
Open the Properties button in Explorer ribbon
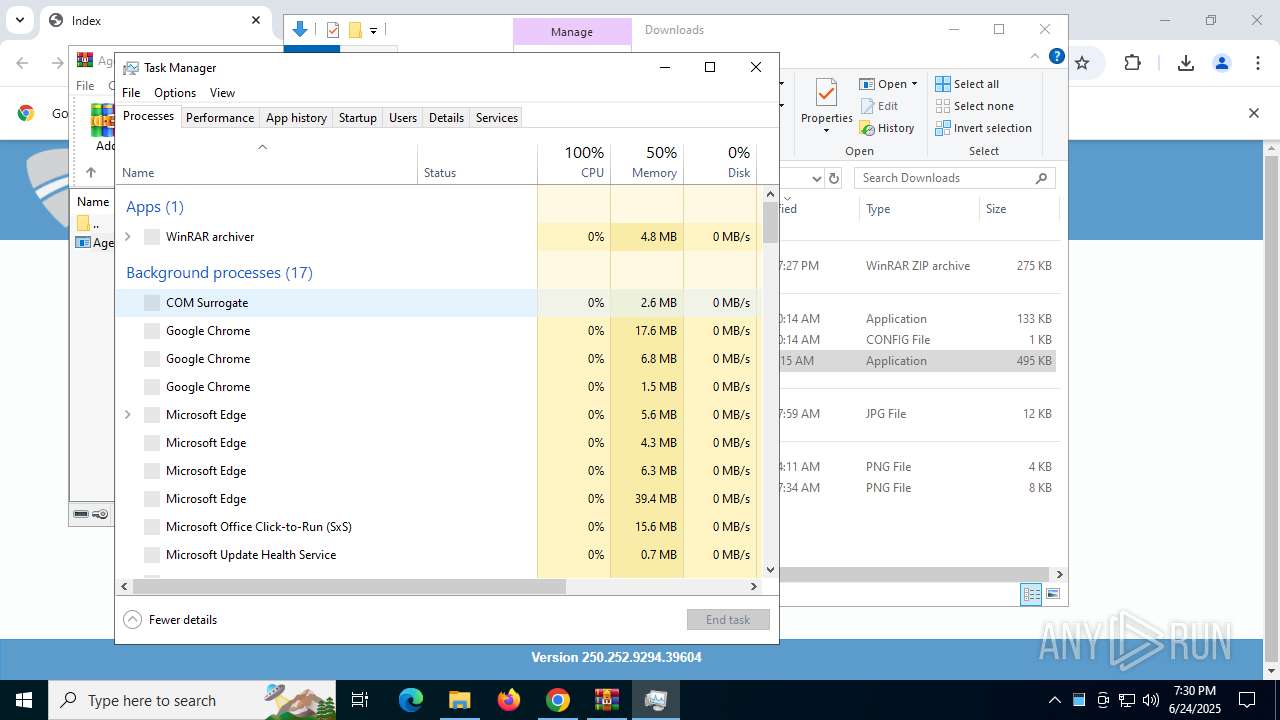tap(826, 105)
